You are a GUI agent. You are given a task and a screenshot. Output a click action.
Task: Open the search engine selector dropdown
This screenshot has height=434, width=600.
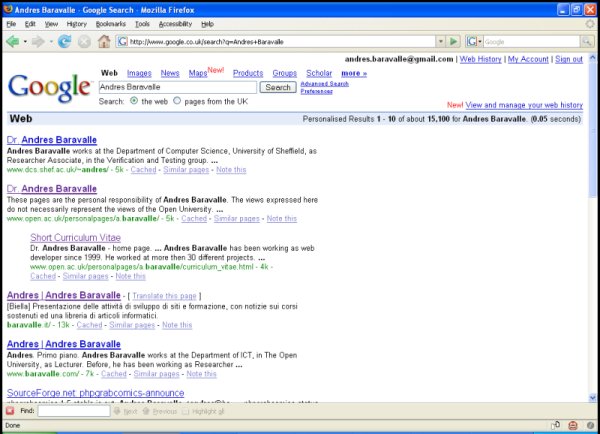point(480,41)
